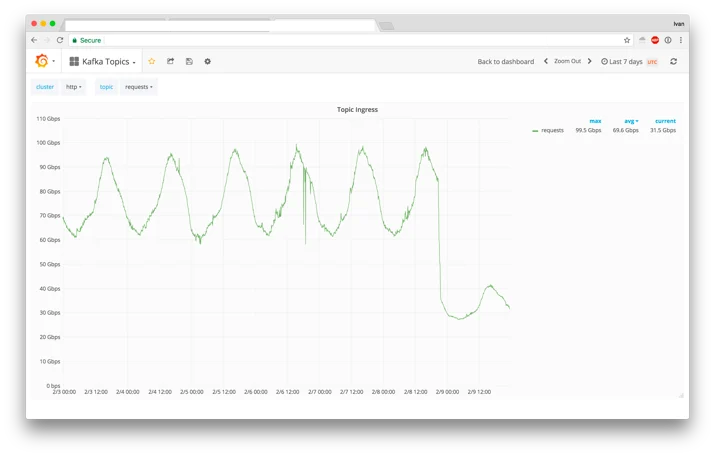Sort legend by avg column
The height and width of the screenshot is (456, 715).
pyautogui.click(x=631, y=121)
